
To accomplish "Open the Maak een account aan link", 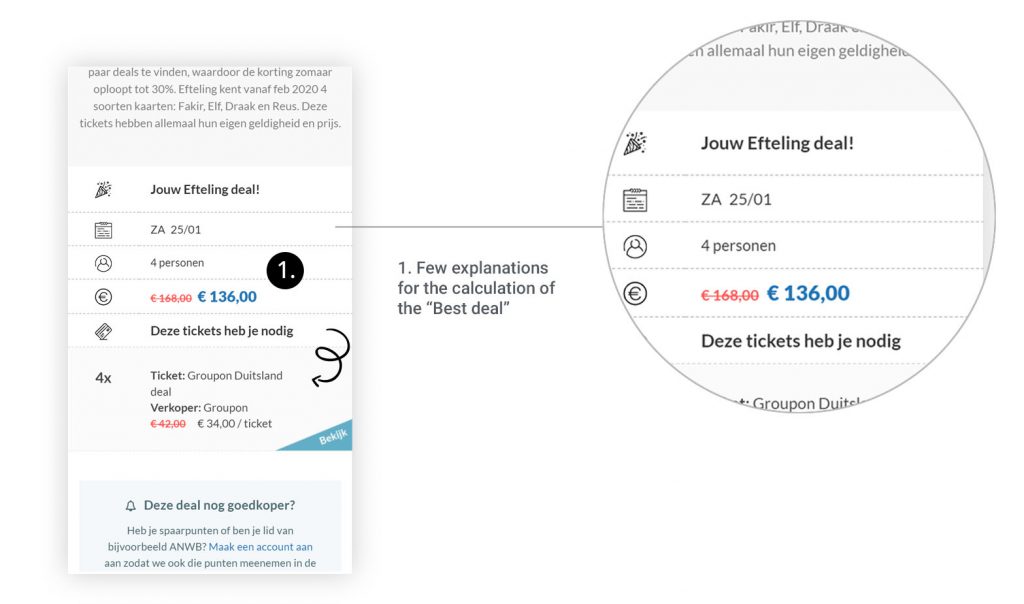I will click(260, 547).
